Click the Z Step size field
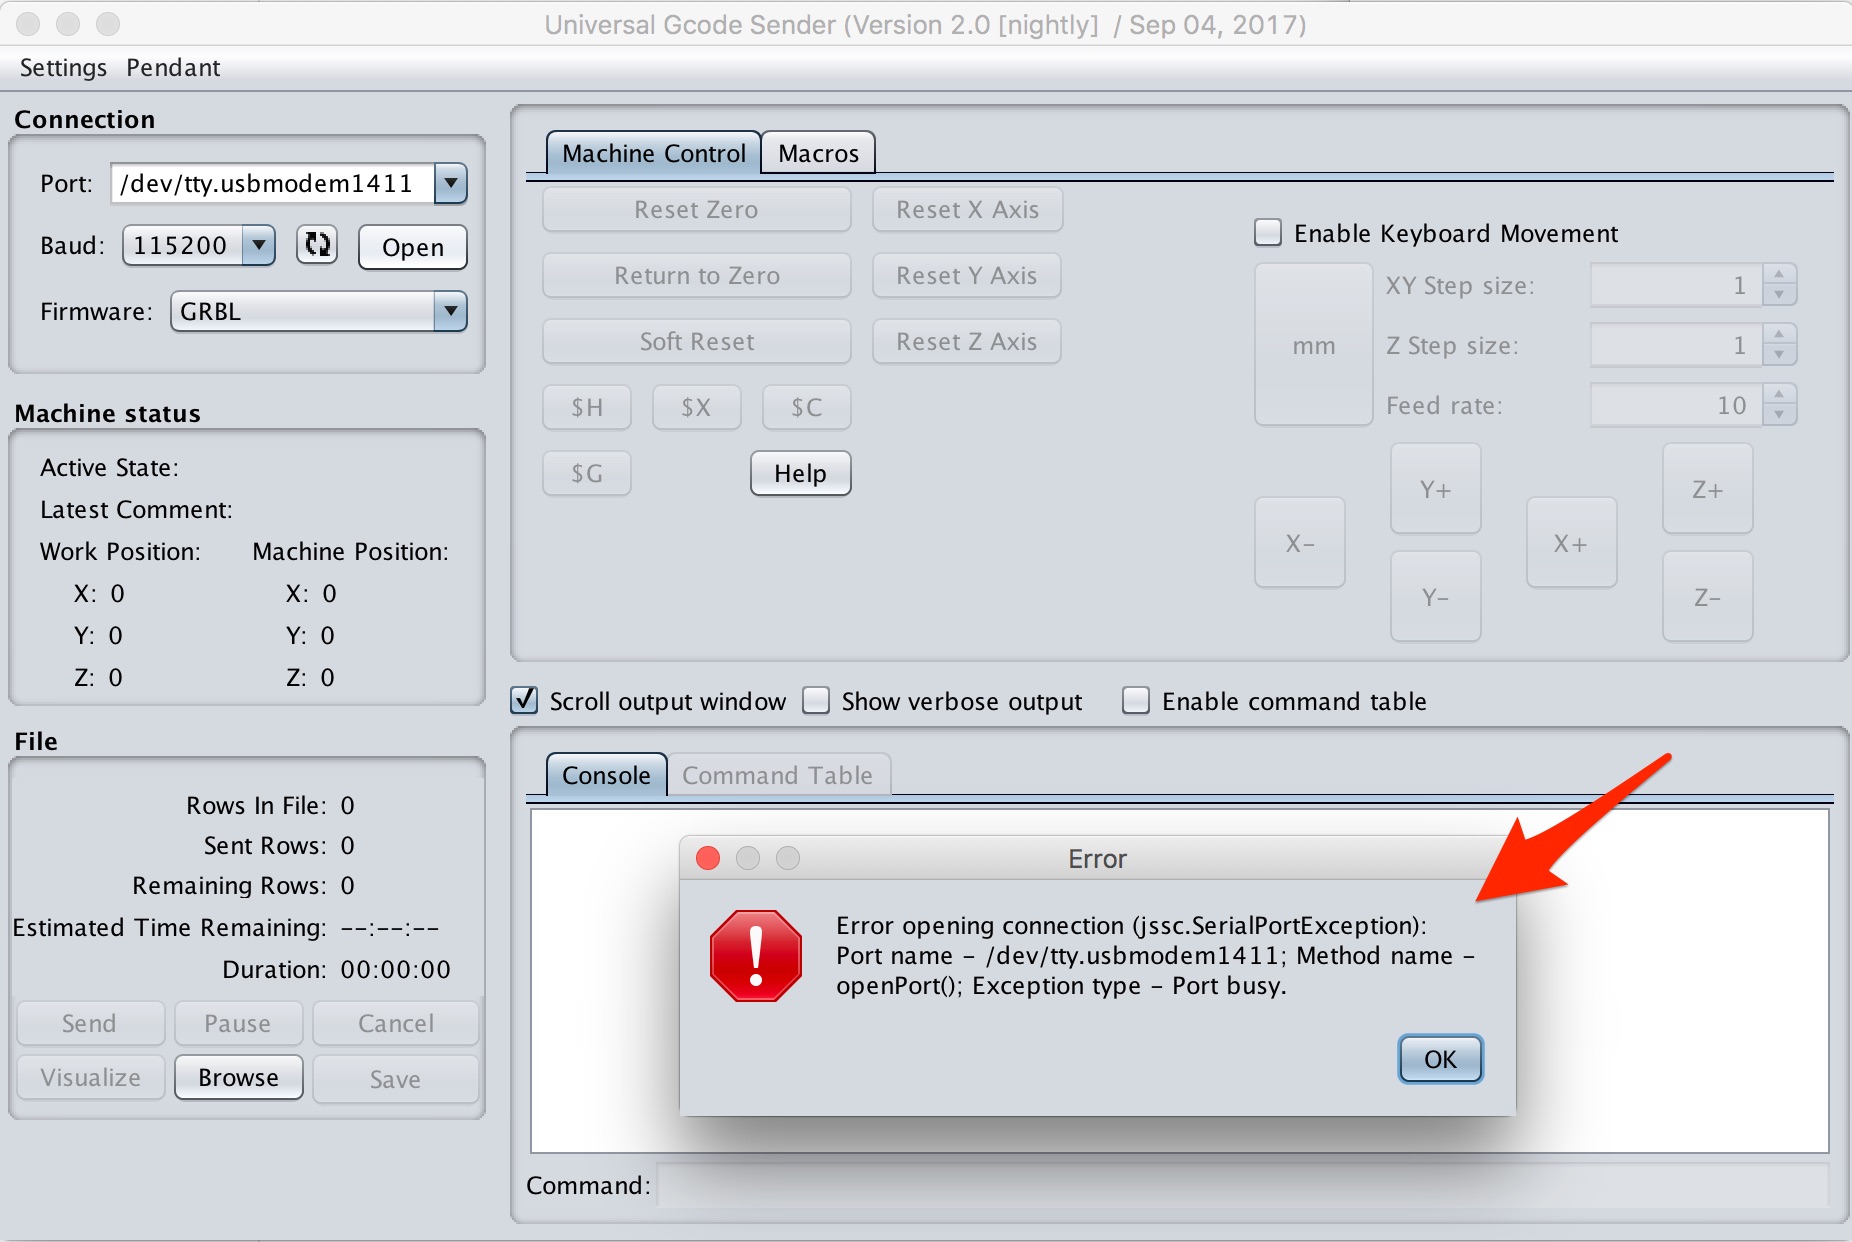The image size is (1852, 1242). [x=1677, y=345]
